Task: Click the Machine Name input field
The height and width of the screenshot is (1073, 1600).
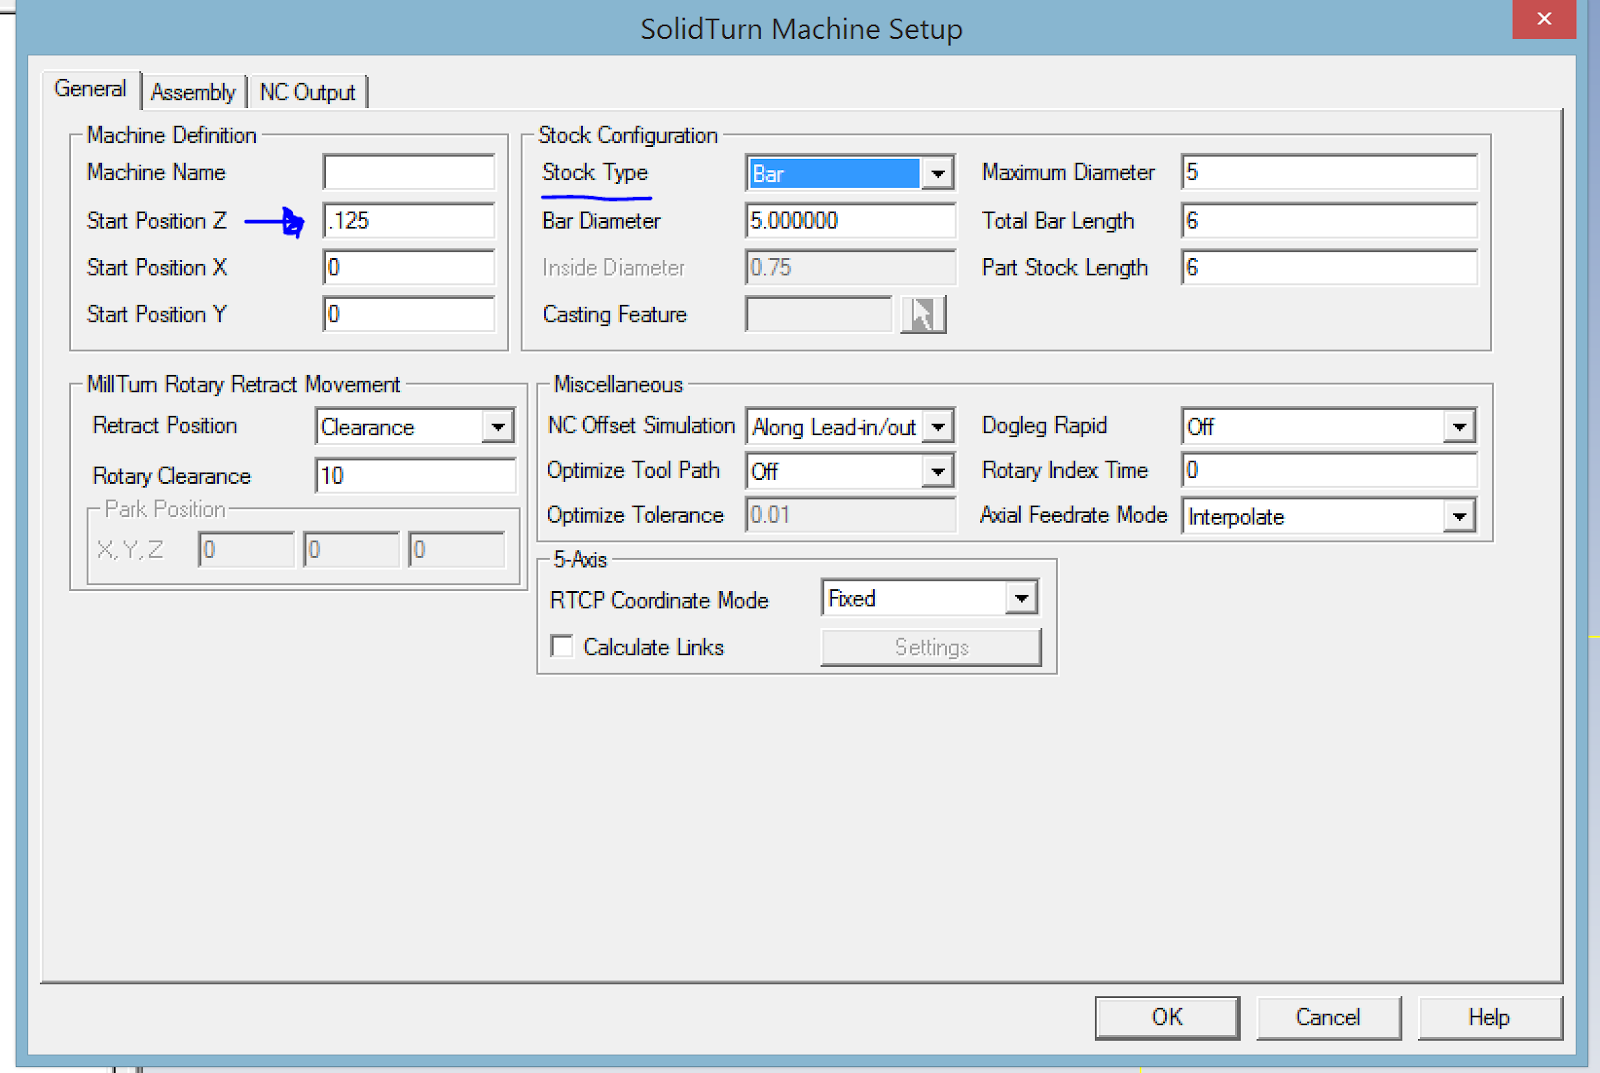Action: point(409,172)
